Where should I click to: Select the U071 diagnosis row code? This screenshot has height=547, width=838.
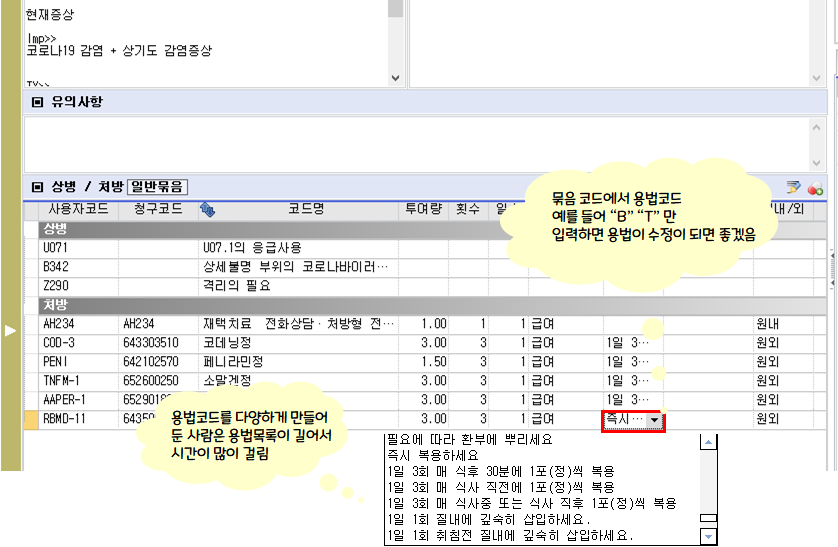pyautogui.click(x=56, y=248)
